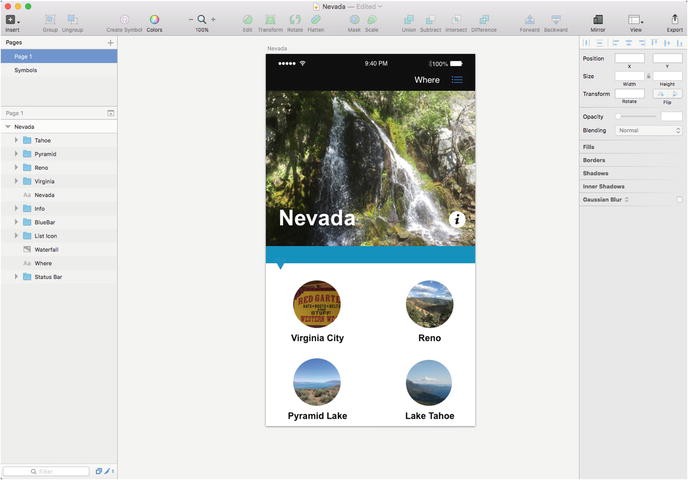Zoom in with the plus button

(x=213, y=20)
